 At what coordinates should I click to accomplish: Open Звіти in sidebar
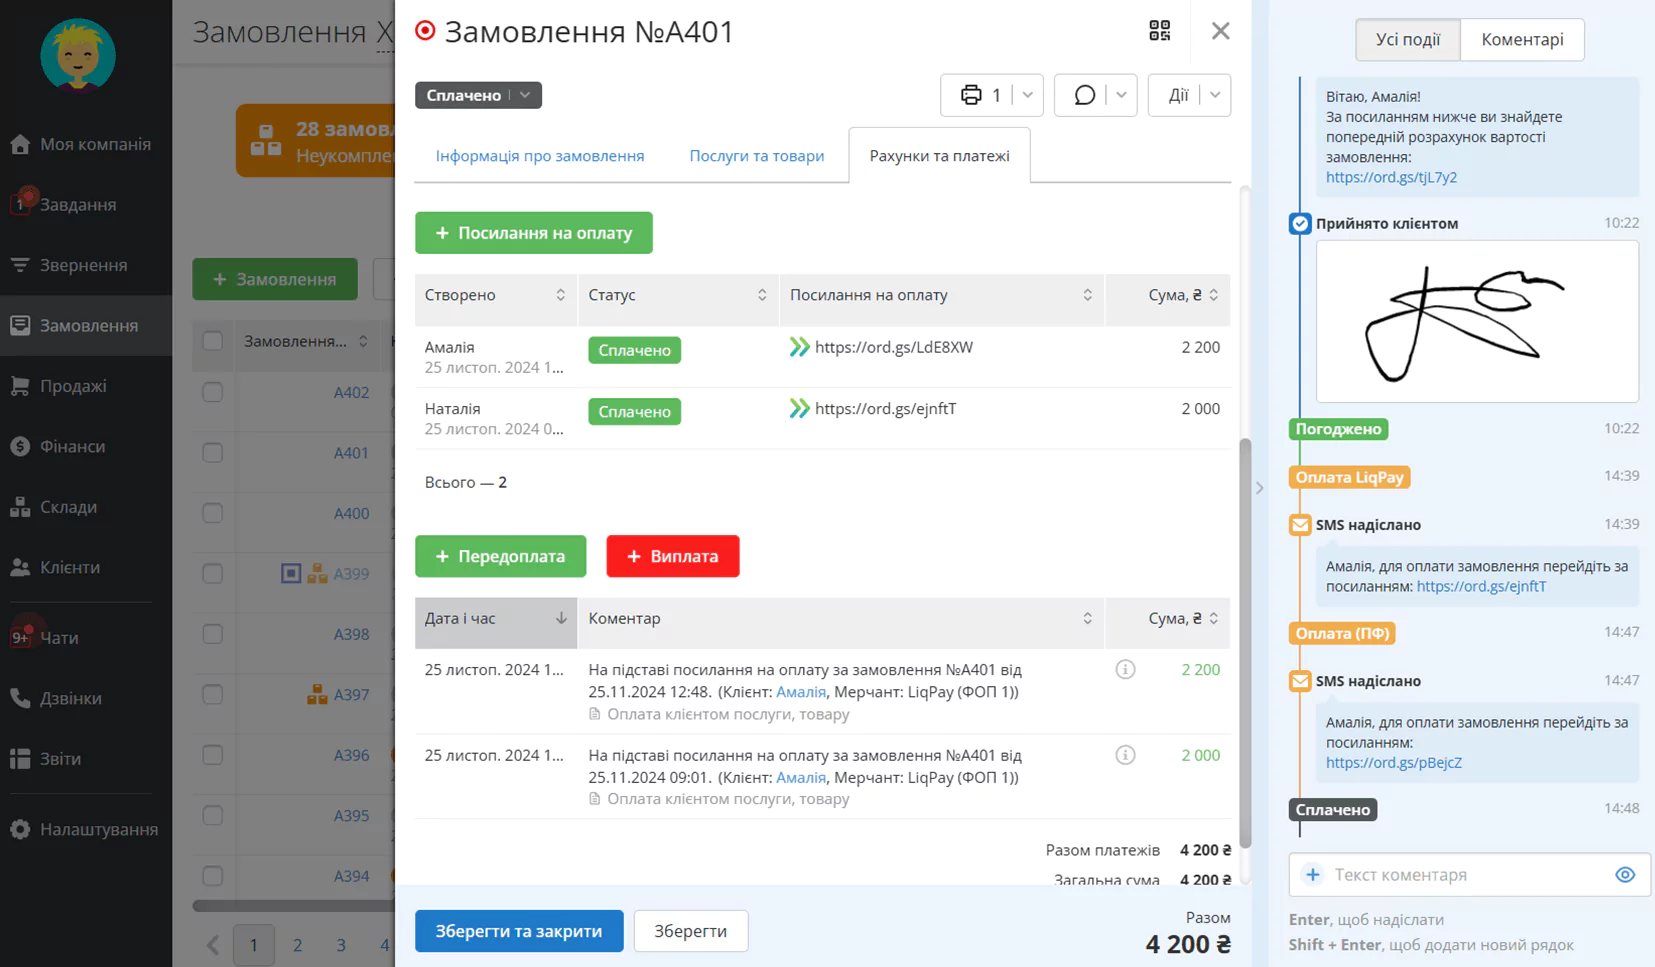[86, 759]
